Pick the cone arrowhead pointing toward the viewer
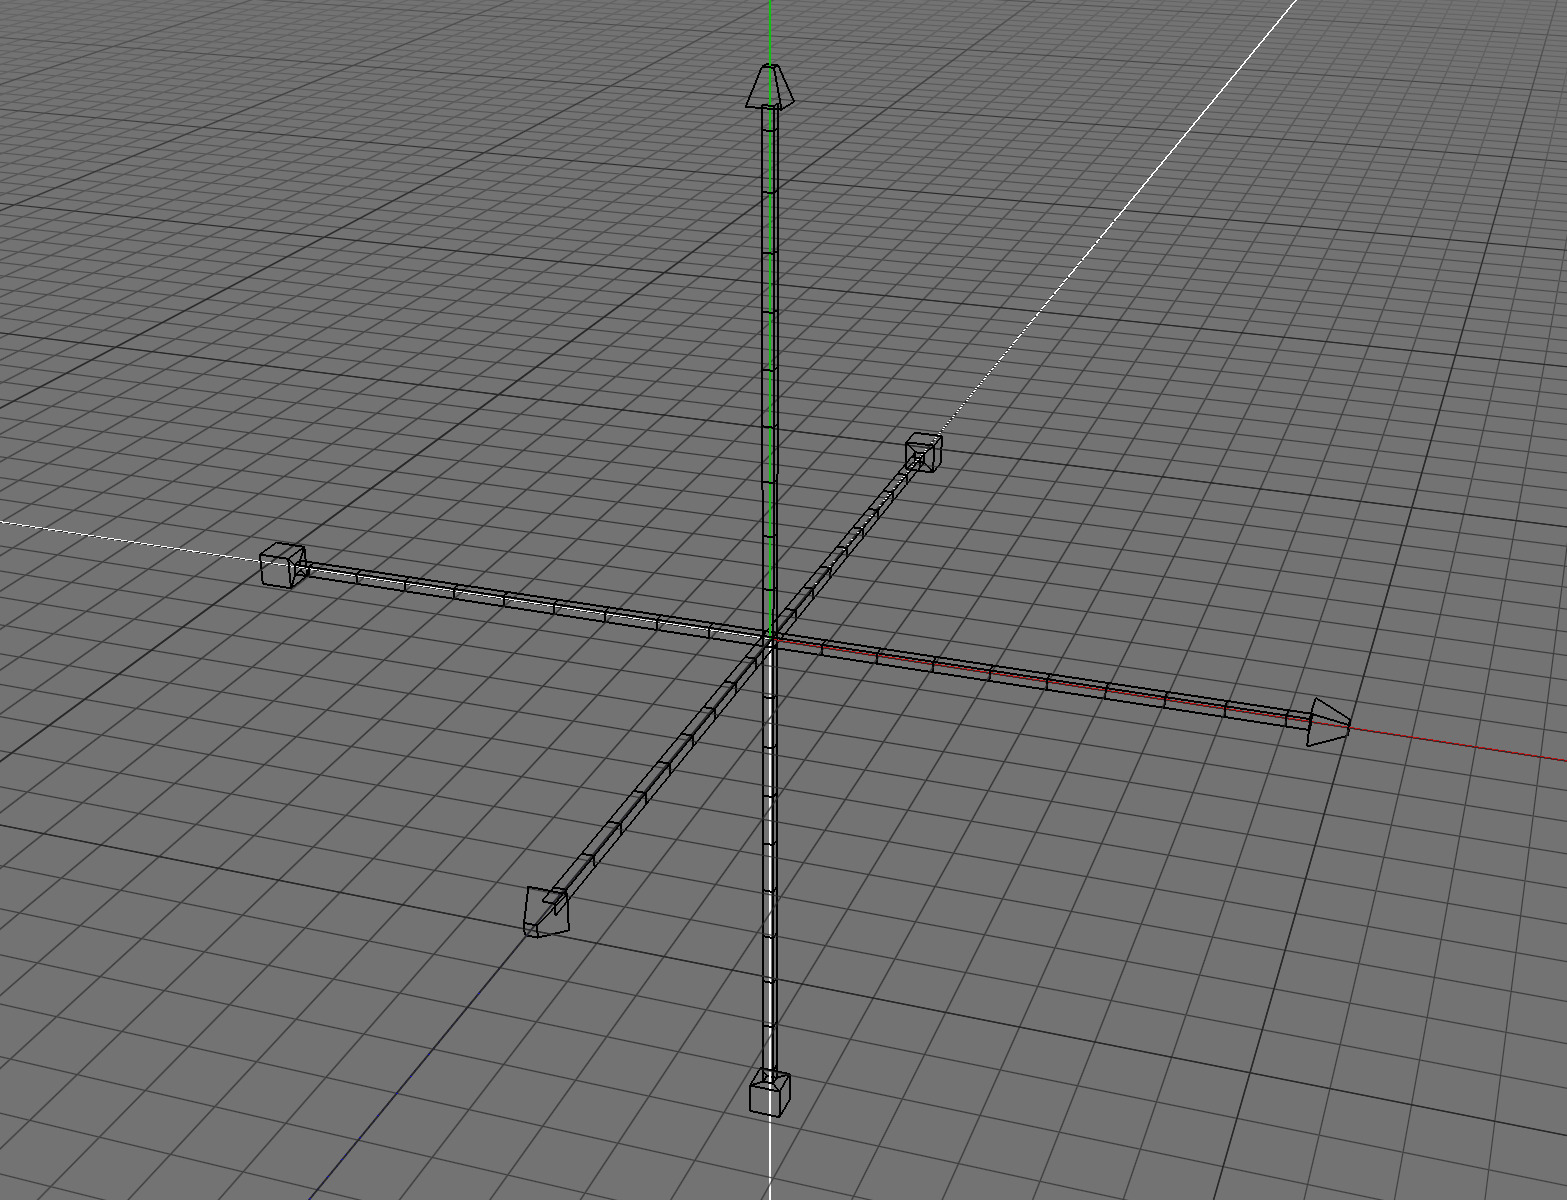Image resolution: width=1567 pixels, height=1200 pixels. pyautogui.click(x=546, y=911)
